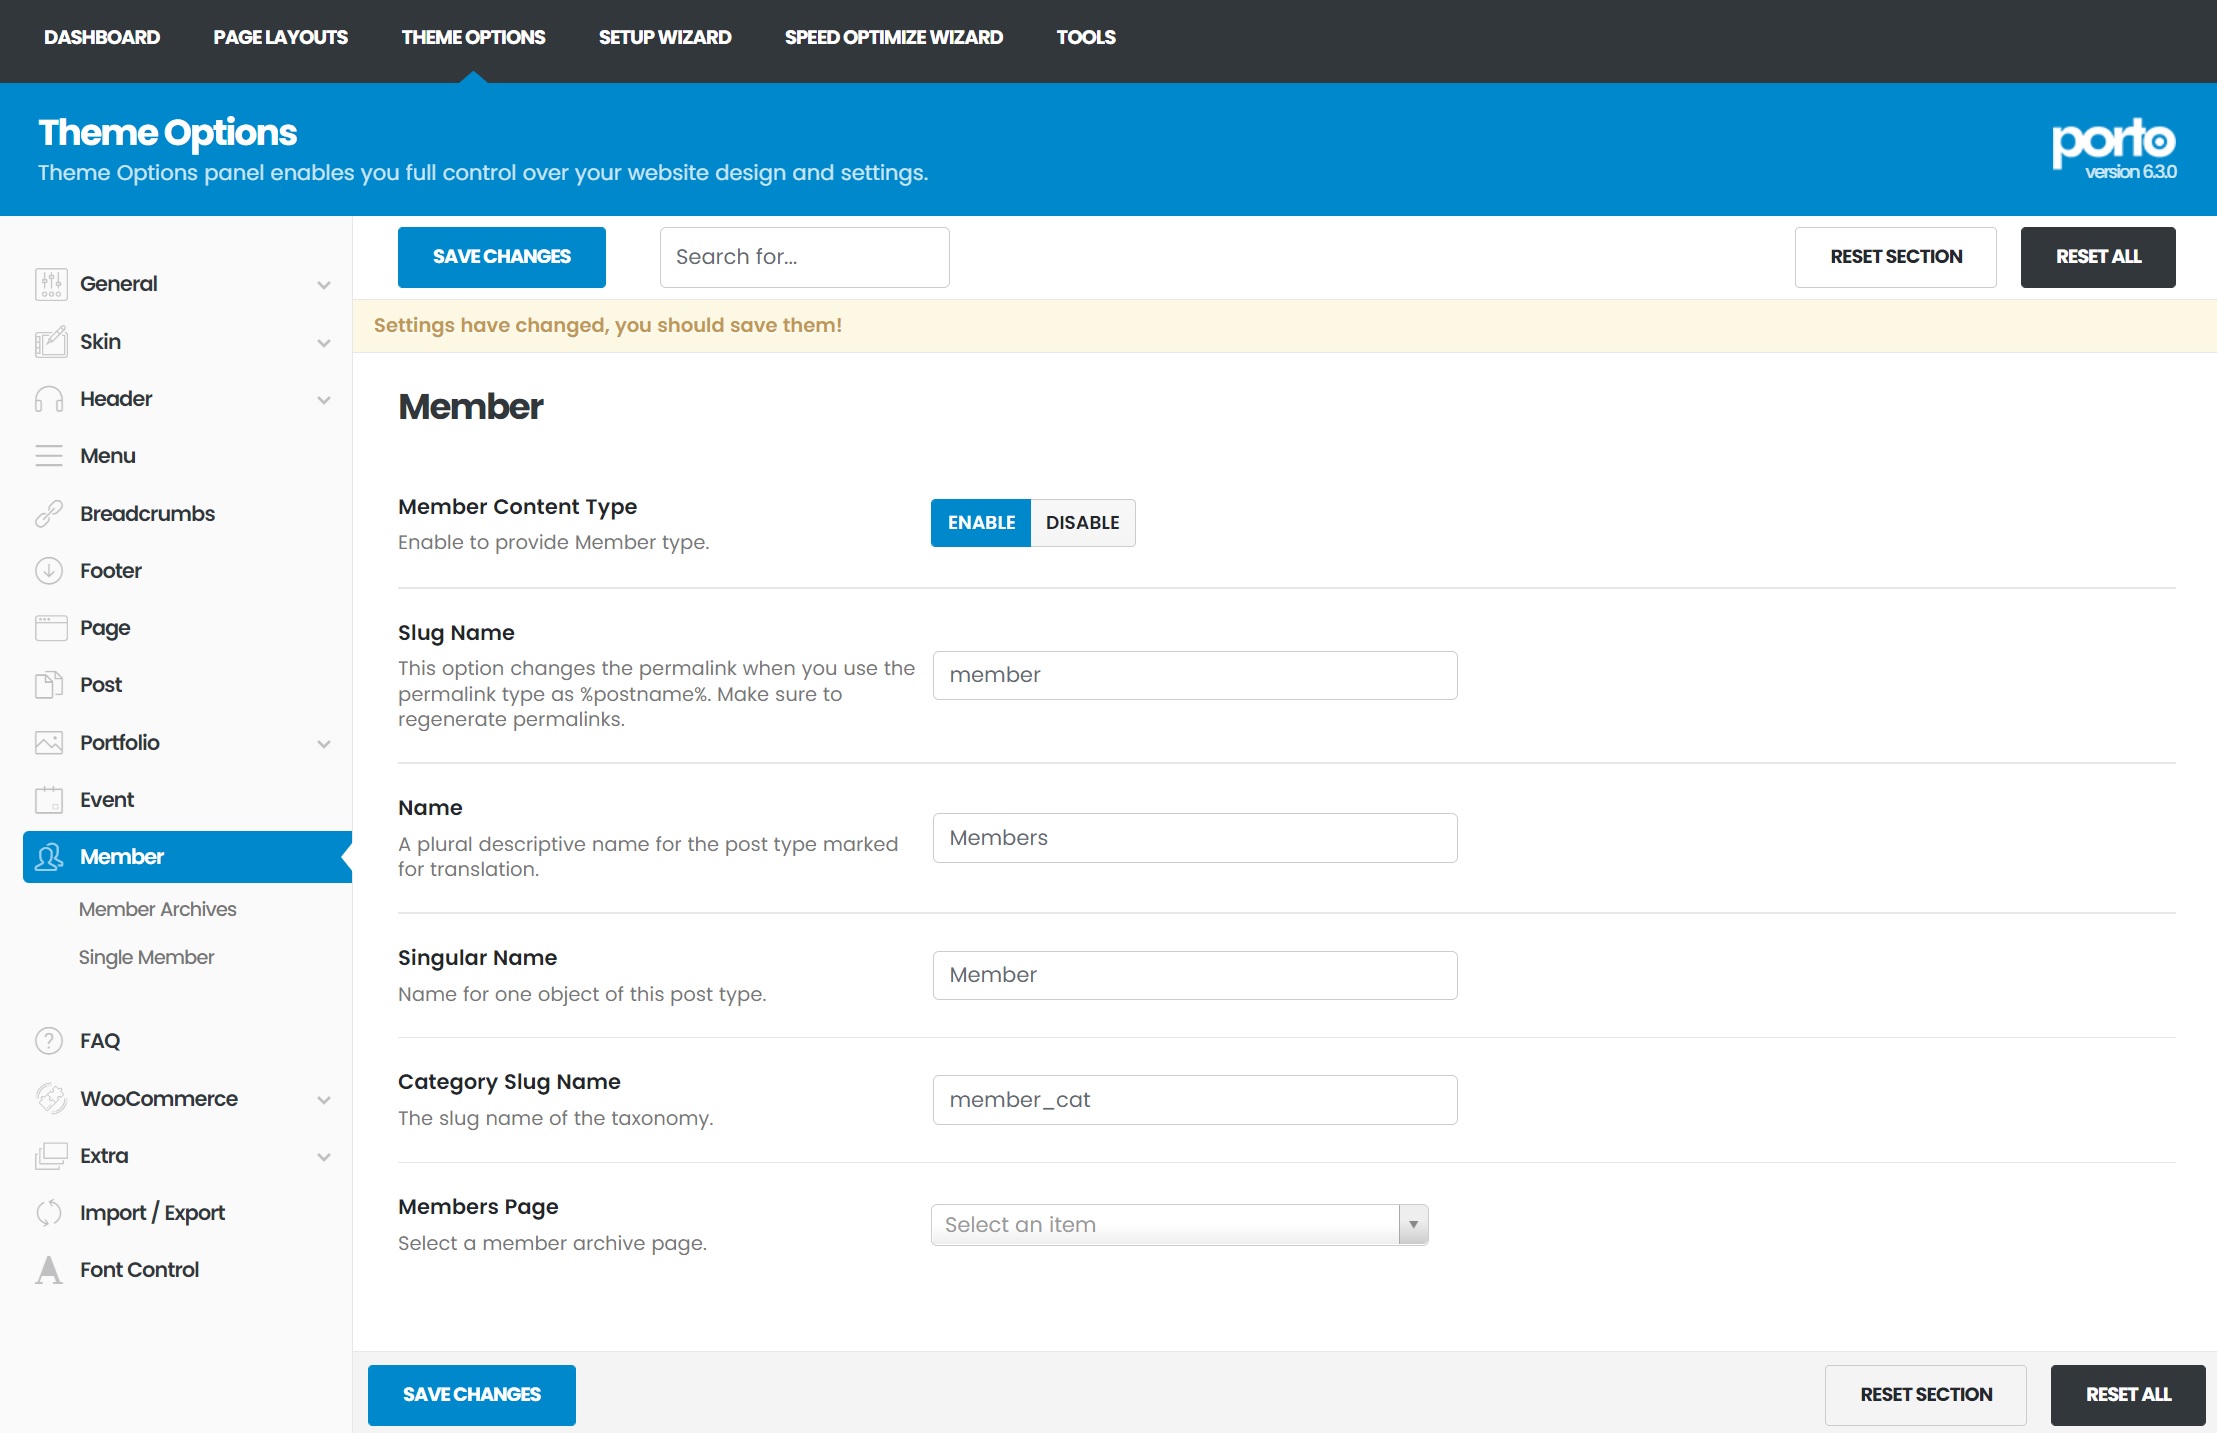Expand the Extra section chevron
Viewport: 2217px width, 1433px height.
point(324,1157)
